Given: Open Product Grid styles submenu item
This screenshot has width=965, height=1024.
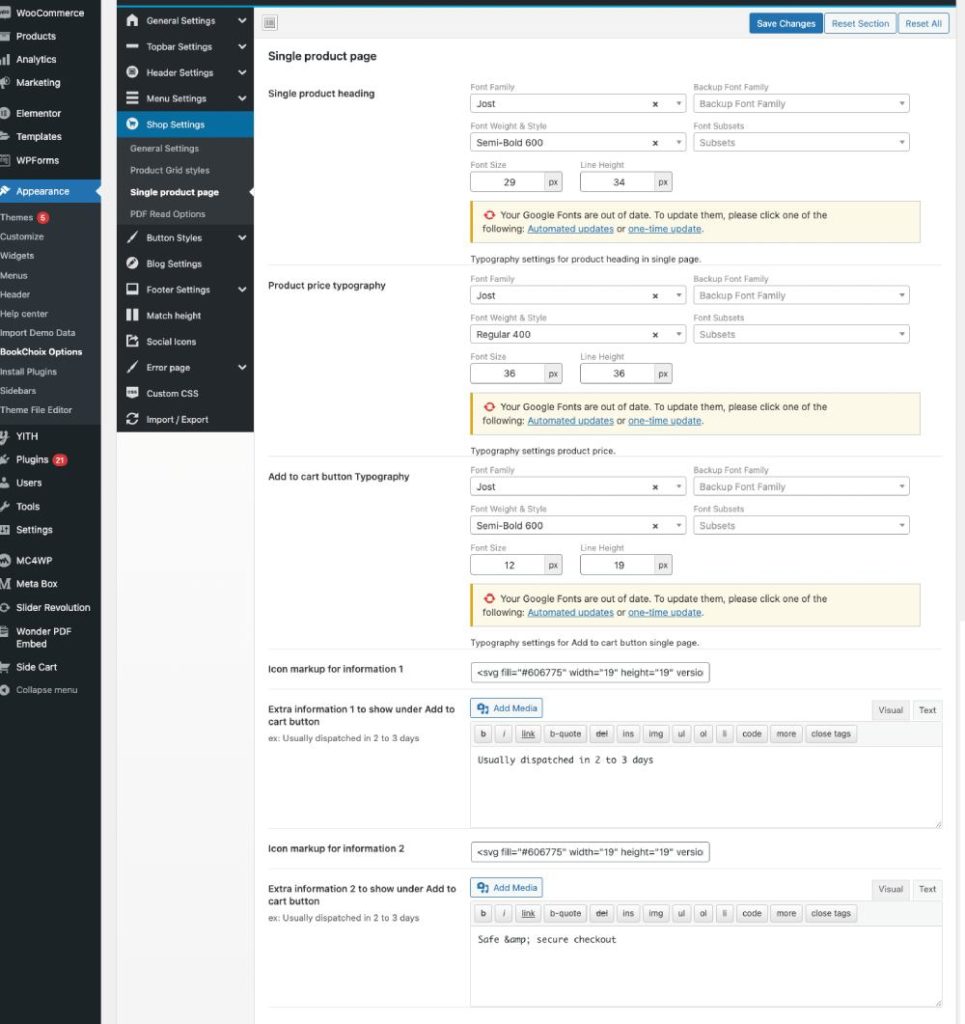Looking at the screenshot, I should (x=170, y=170).
